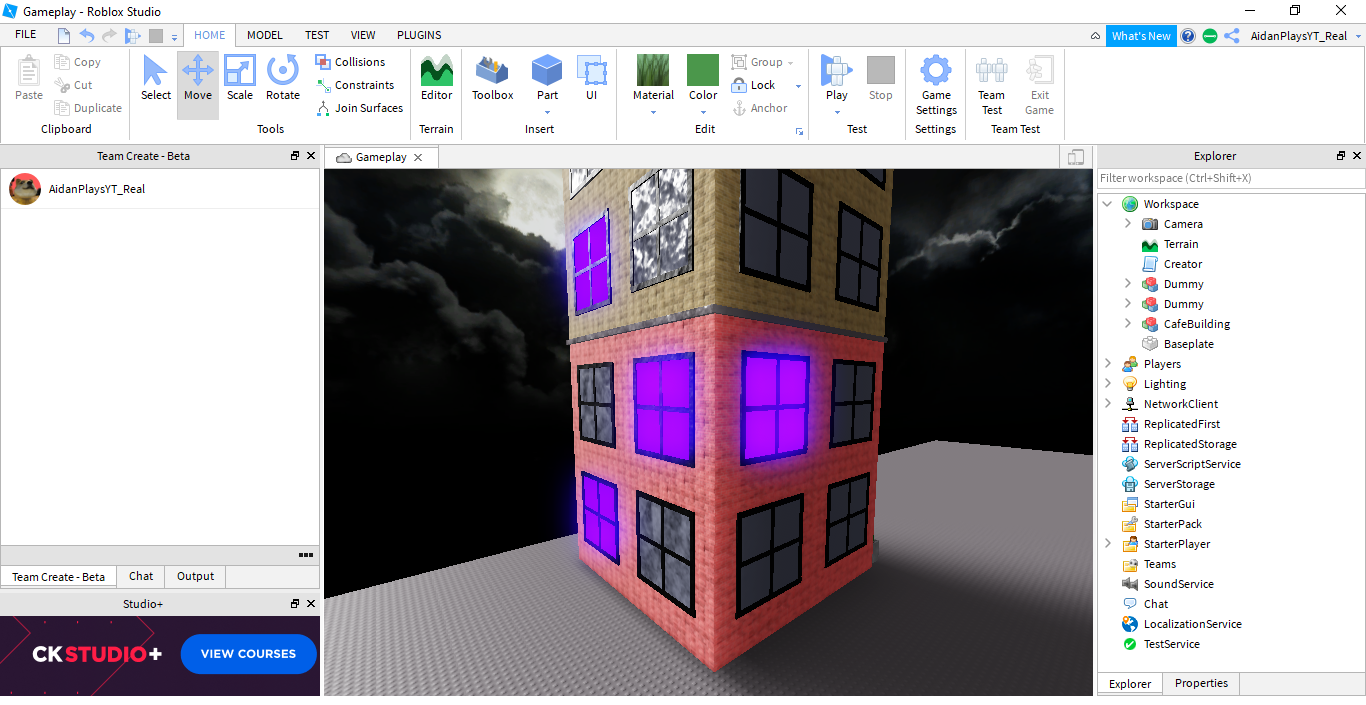Switch to the MODEL ribbon tab
This screenshot has height=705, width=1366.
(265, 35)
